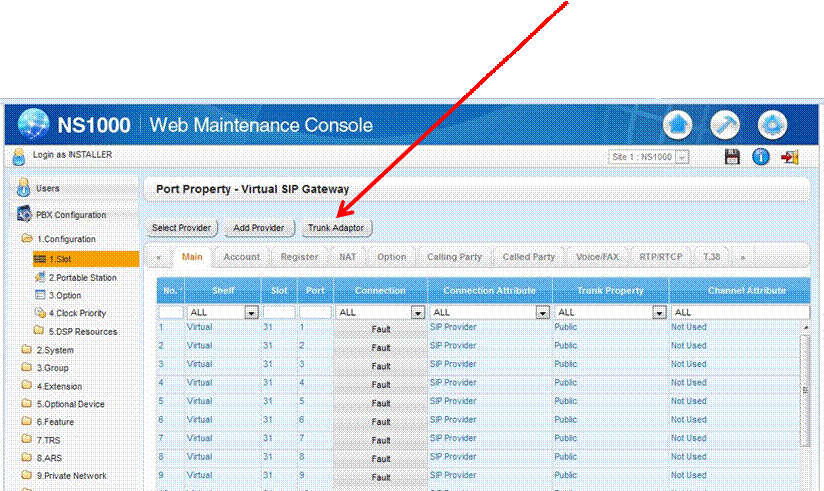Viewport: 824px width, 491px height.
Task: Switch to the Voice/FAX tab
Action: click(x=596, y=257)
